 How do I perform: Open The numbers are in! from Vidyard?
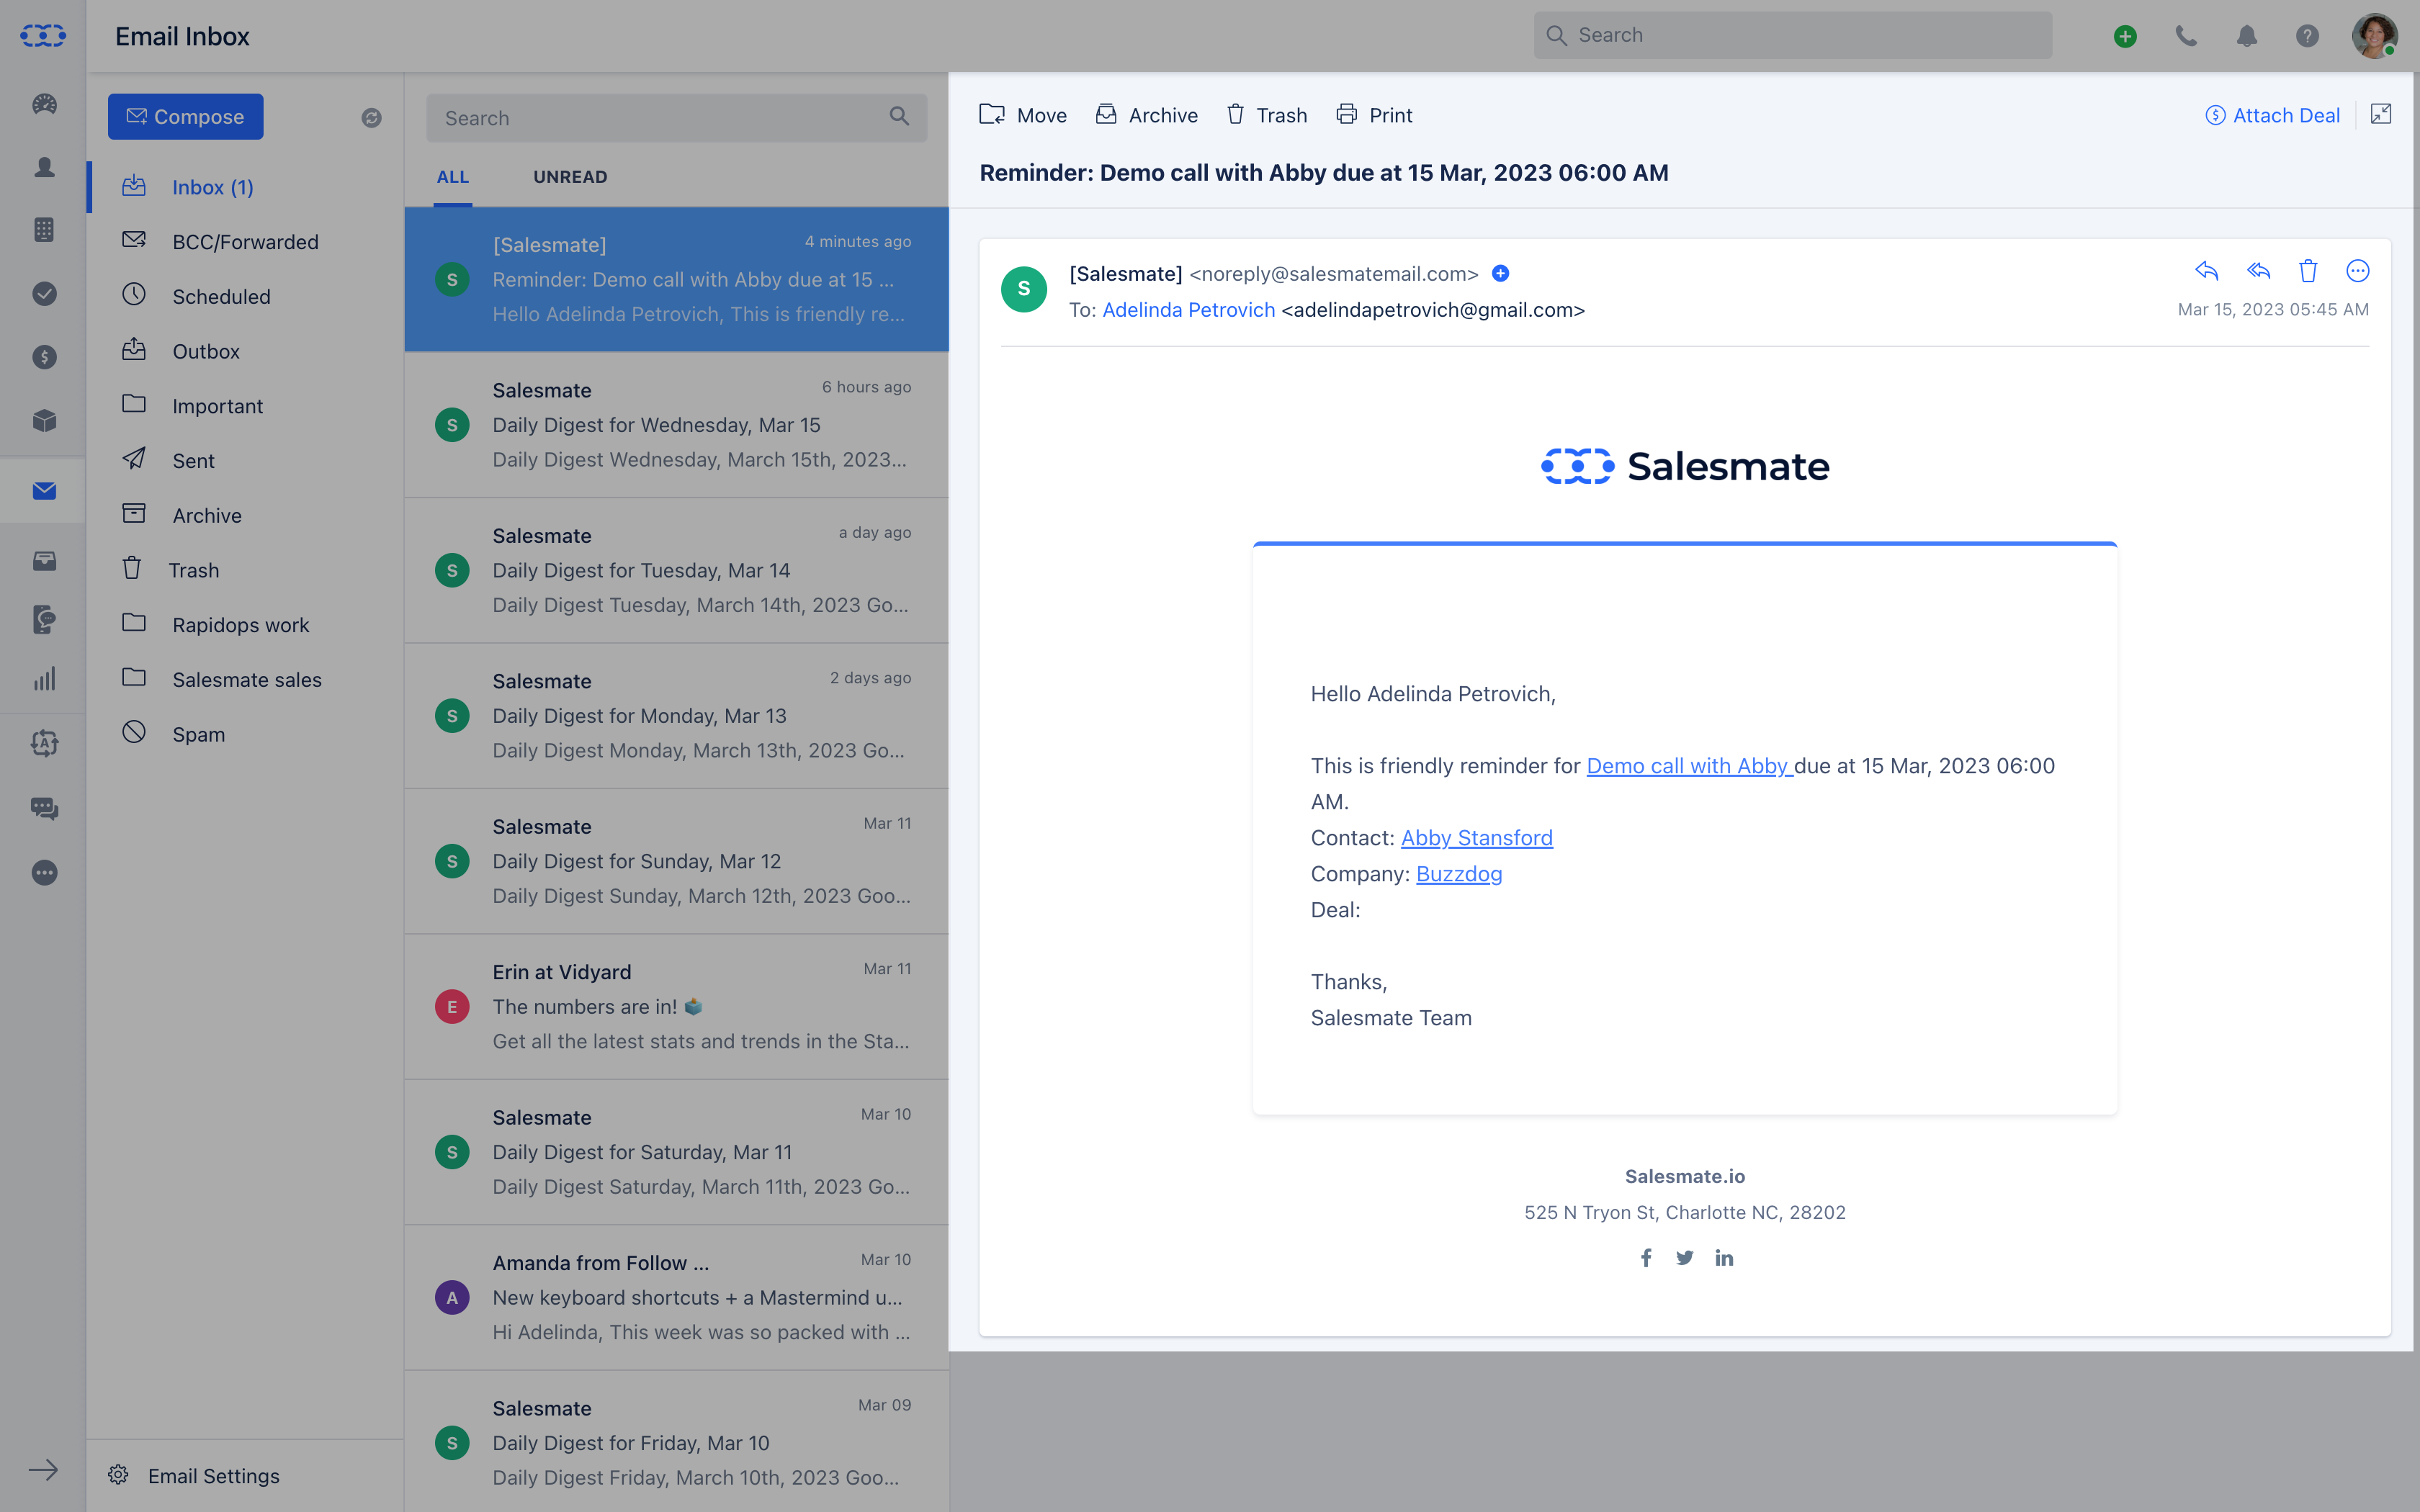click(x=676, y=1007)
